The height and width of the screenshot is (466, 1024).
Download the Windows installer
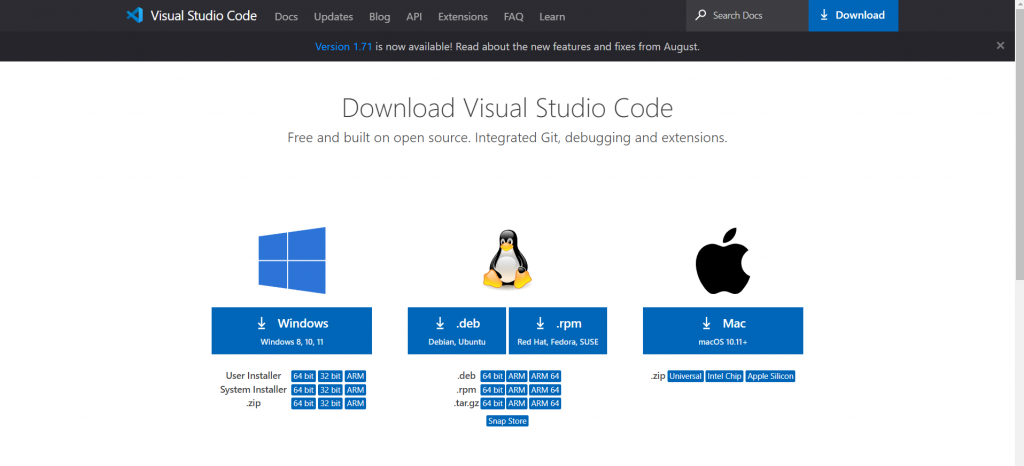(x=292, y=331)
